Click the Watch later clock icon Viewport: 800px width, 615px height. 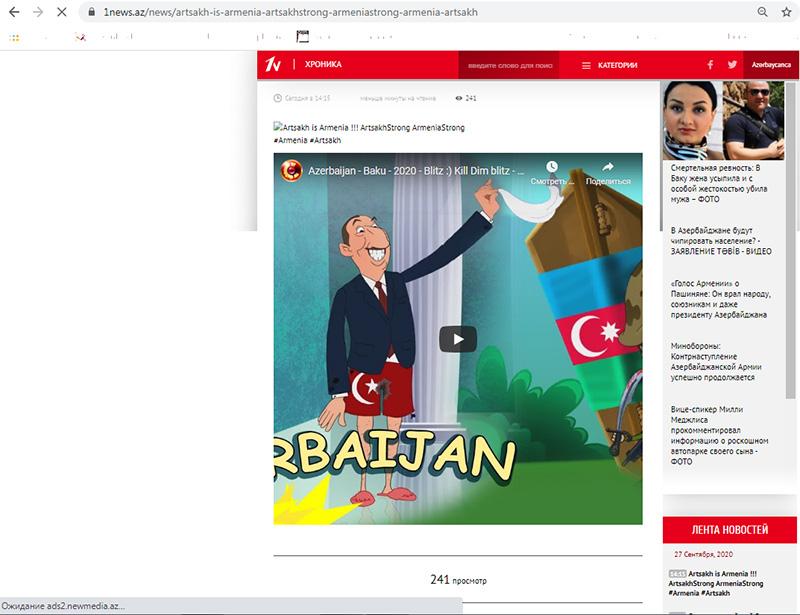click(x=551, y=168)
